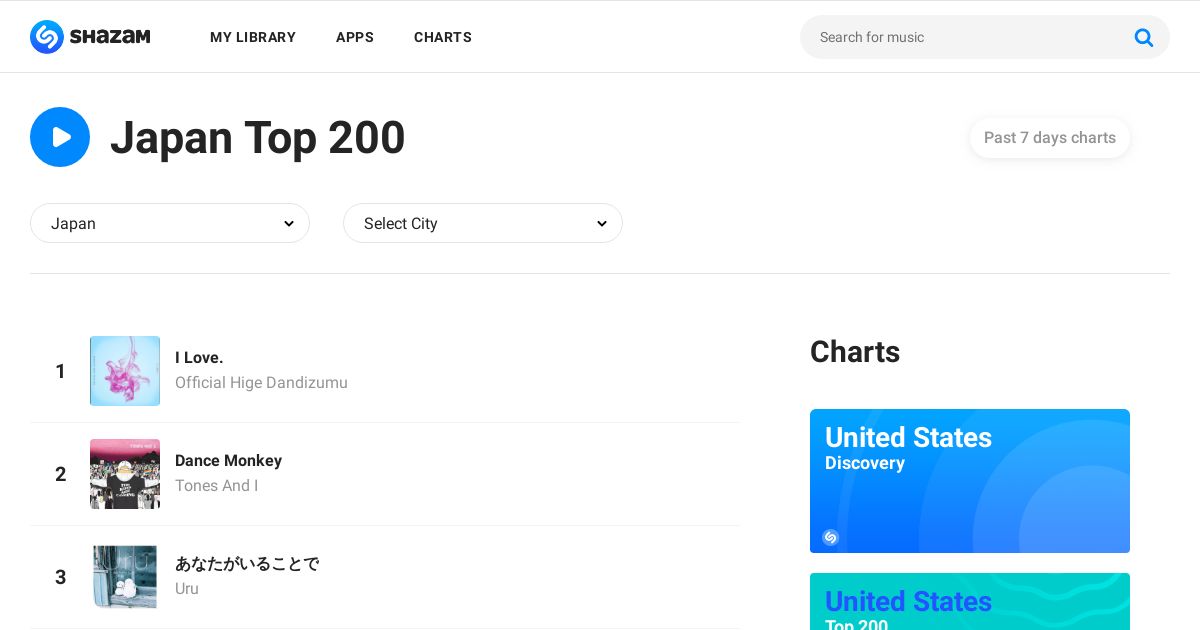Click the Select City dropdown arrow
This screenshot has width=1200, height=630.
pos(601,224)
